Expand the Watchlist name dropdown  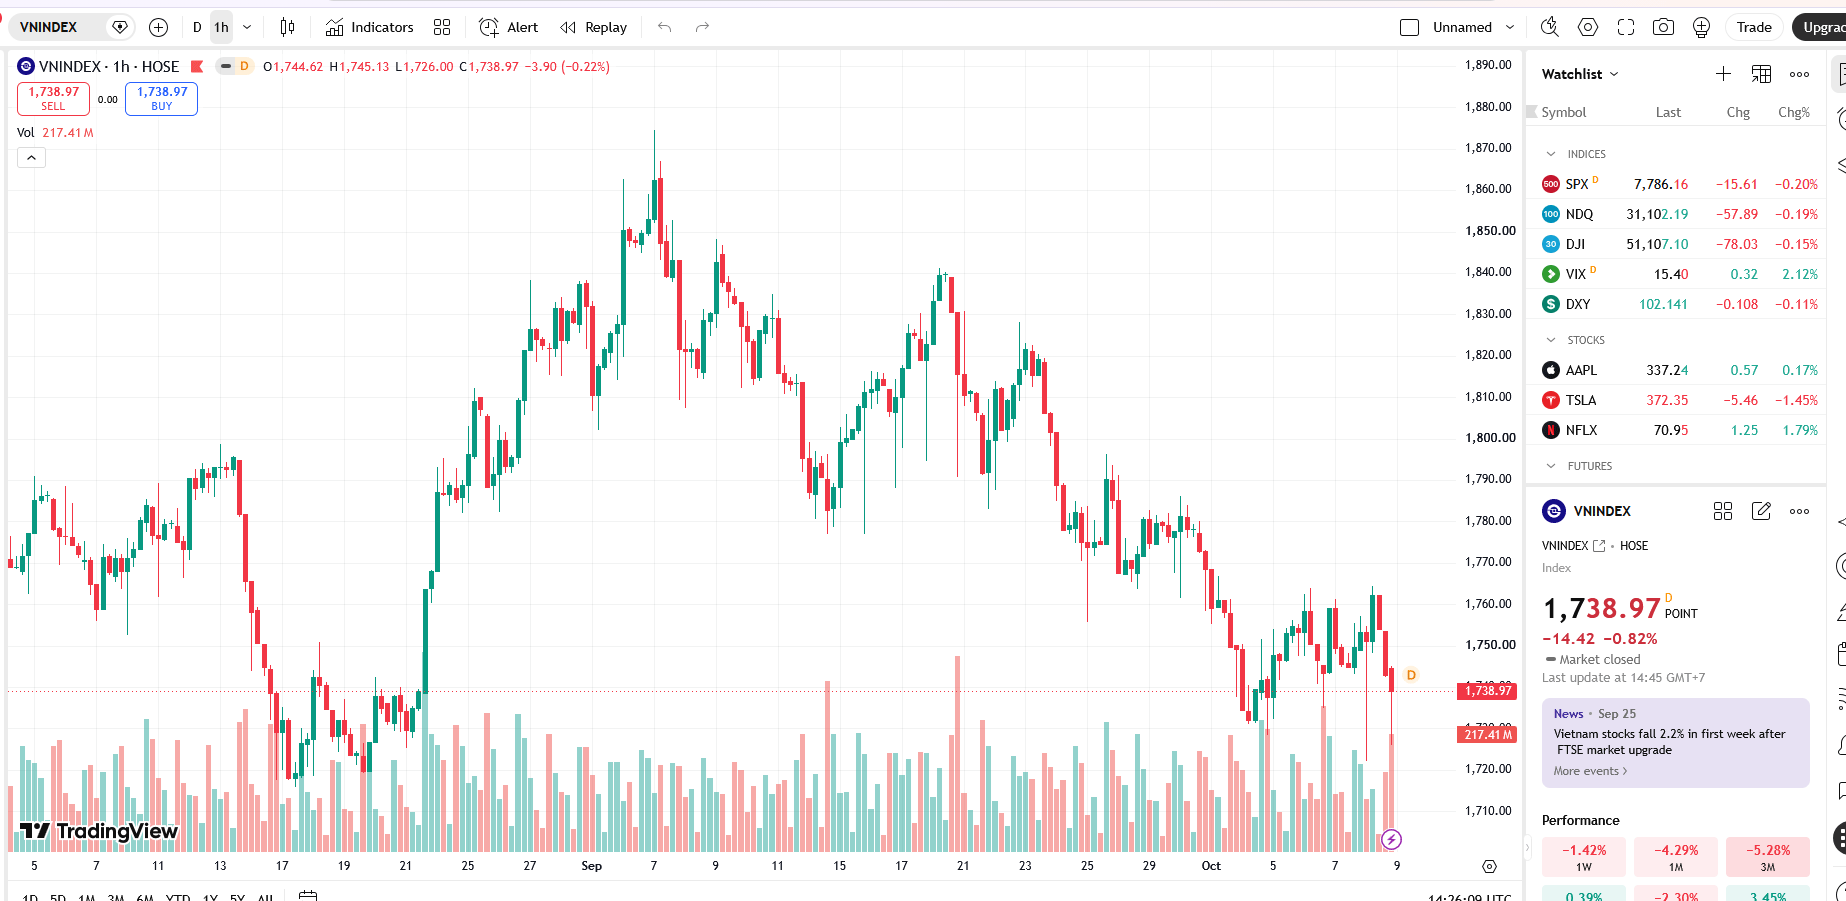coord(1580,74)
